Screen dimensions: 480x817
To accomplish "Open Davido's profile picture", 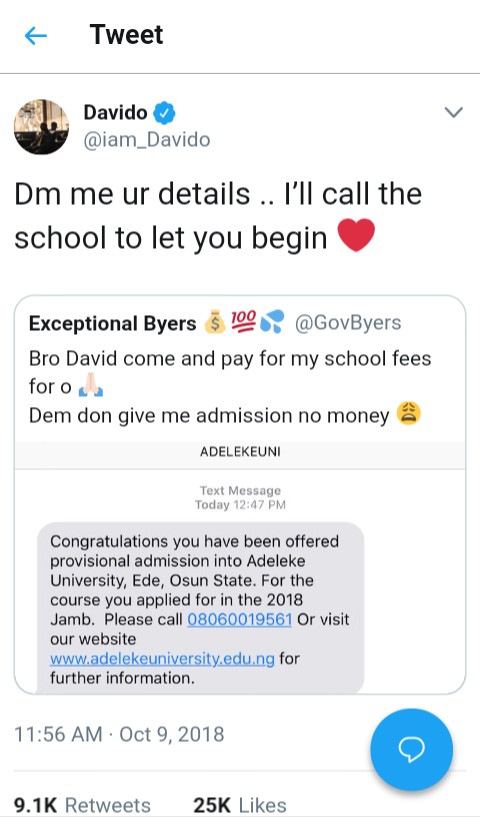I will [x=41, y=127].
